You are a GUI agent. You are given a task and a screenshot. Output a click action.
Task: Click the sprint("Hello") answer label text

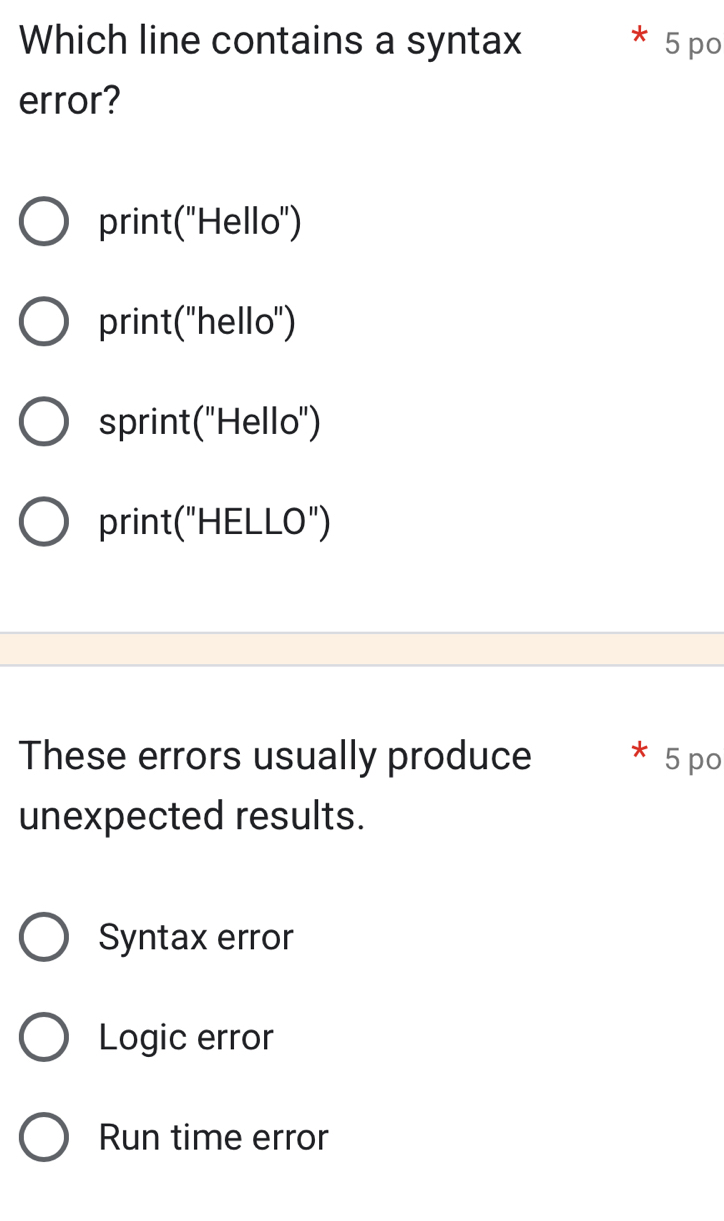tap(209, 421)
